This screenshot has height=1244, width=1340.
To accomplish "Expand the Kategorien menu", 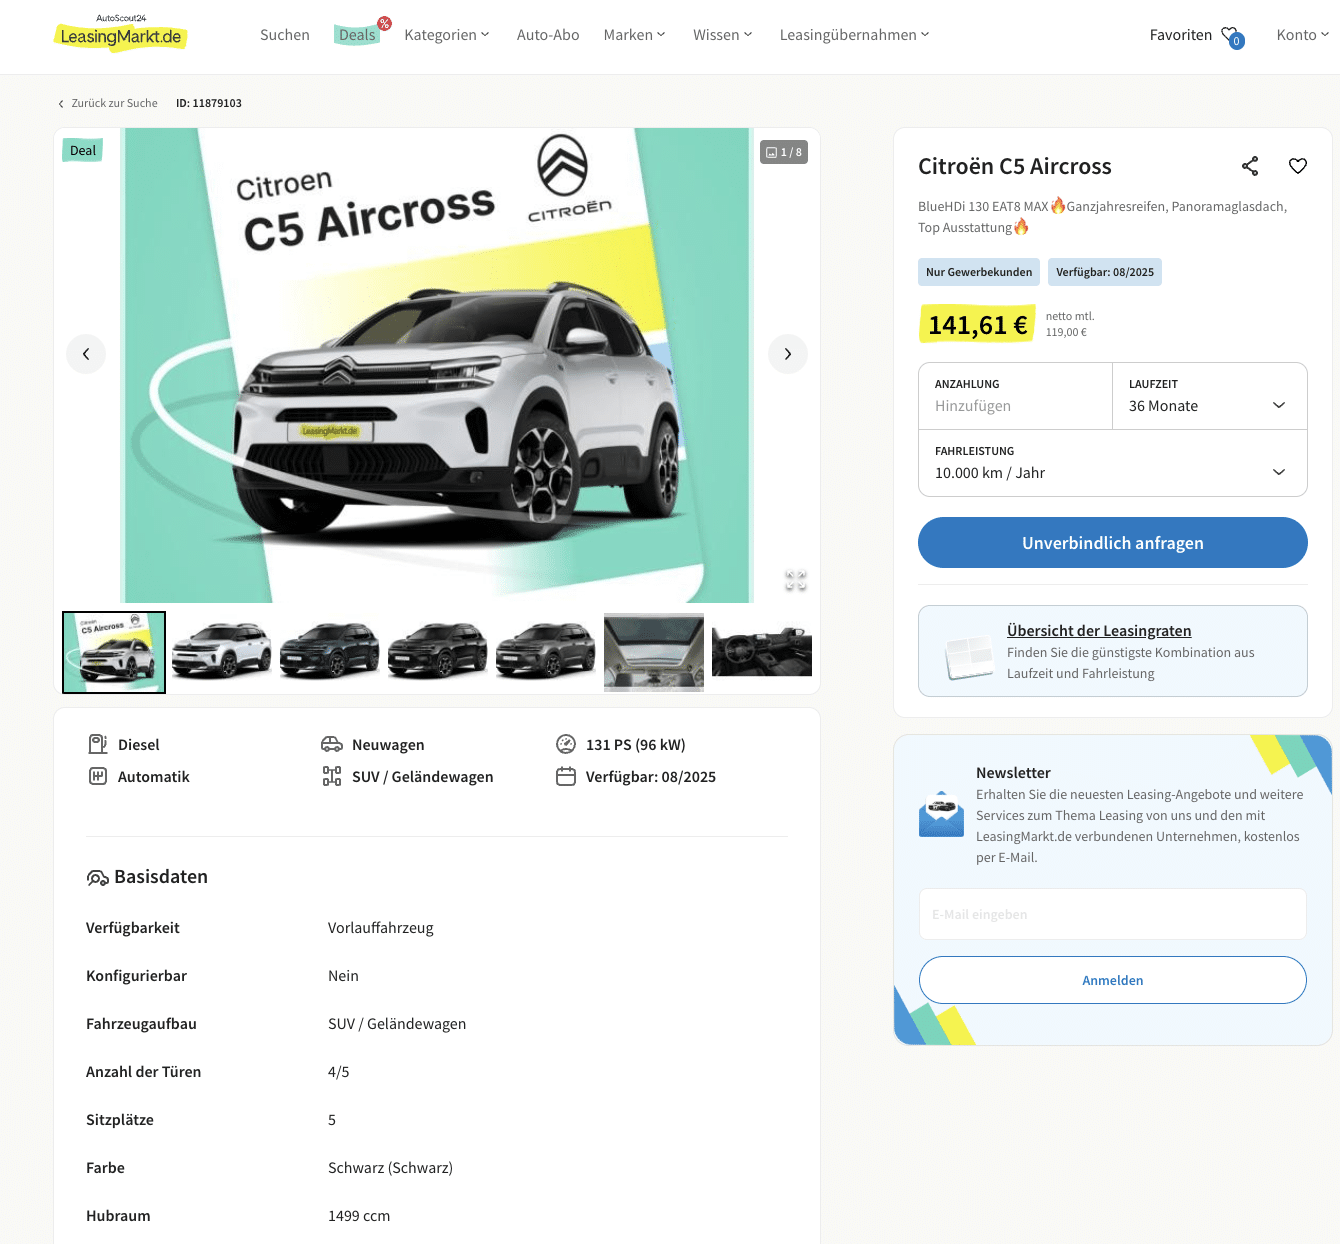I will point(447,35).
